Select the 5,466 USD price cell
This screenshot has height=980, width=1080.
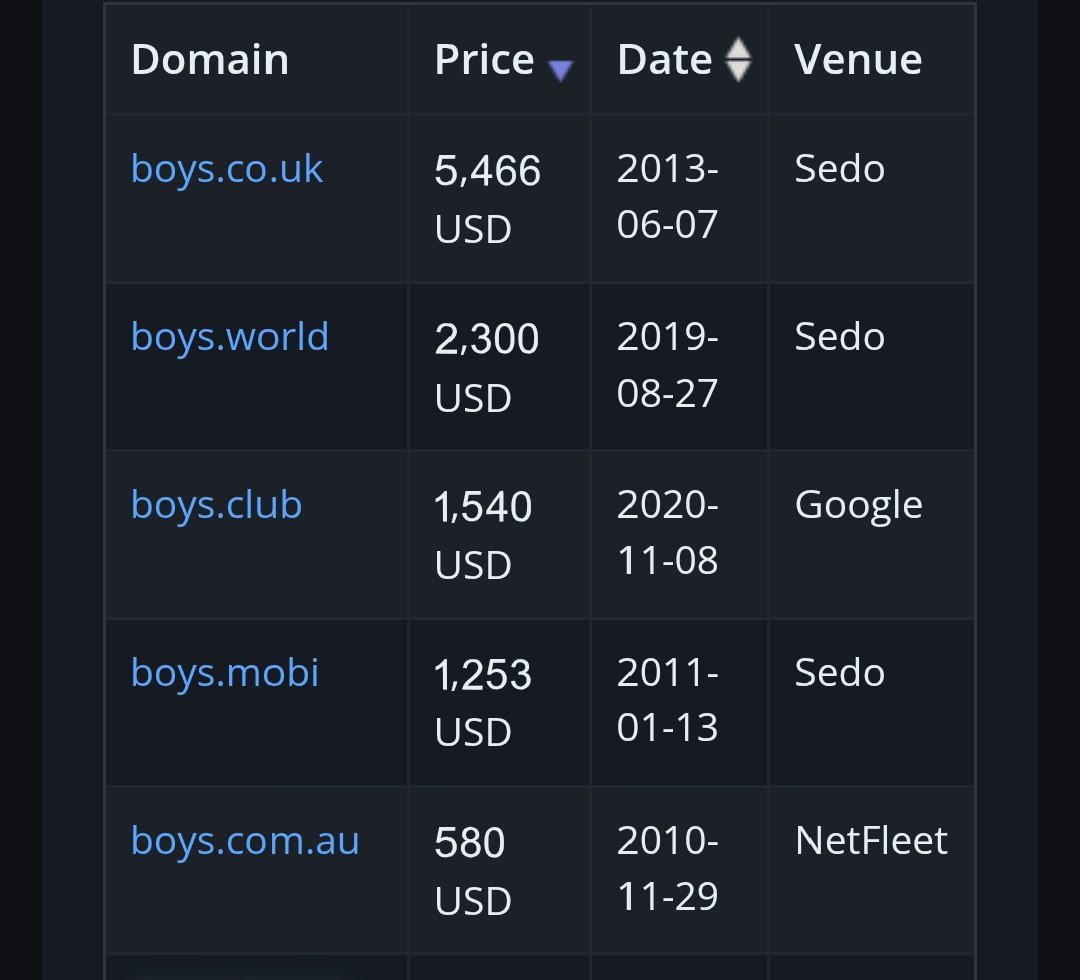499,198
